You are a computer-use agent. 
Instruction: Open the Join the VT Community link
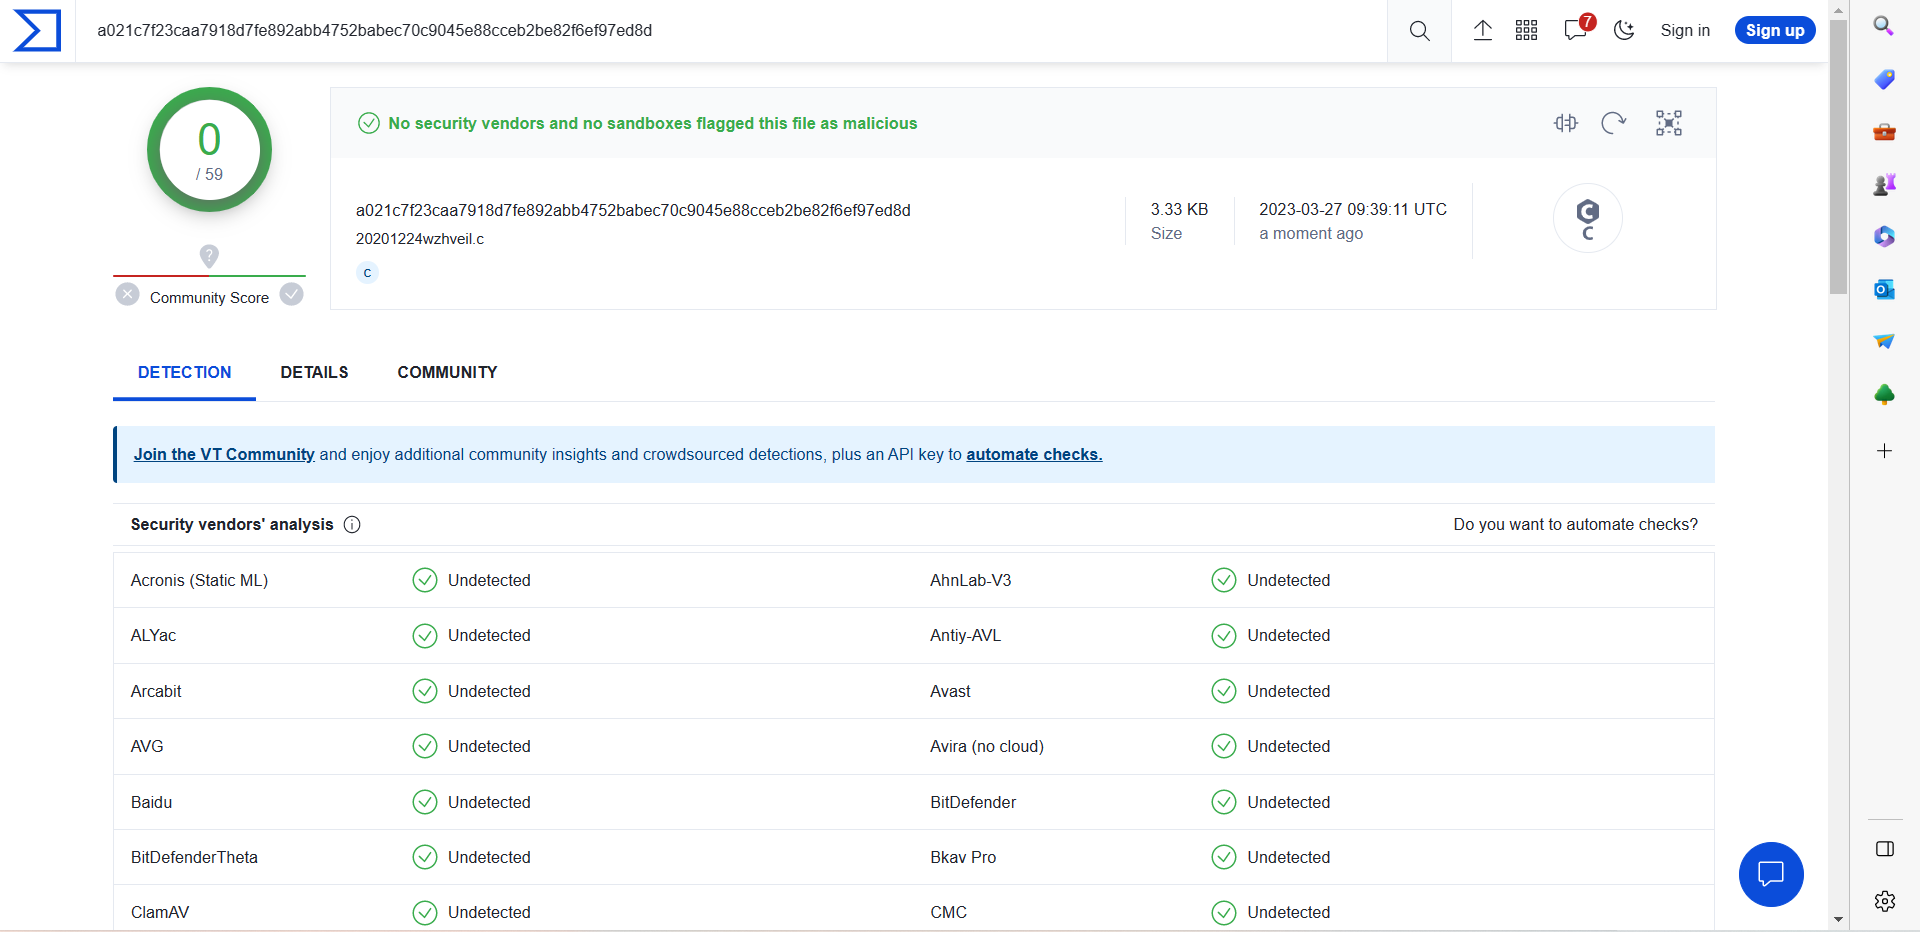click(224, 455)
